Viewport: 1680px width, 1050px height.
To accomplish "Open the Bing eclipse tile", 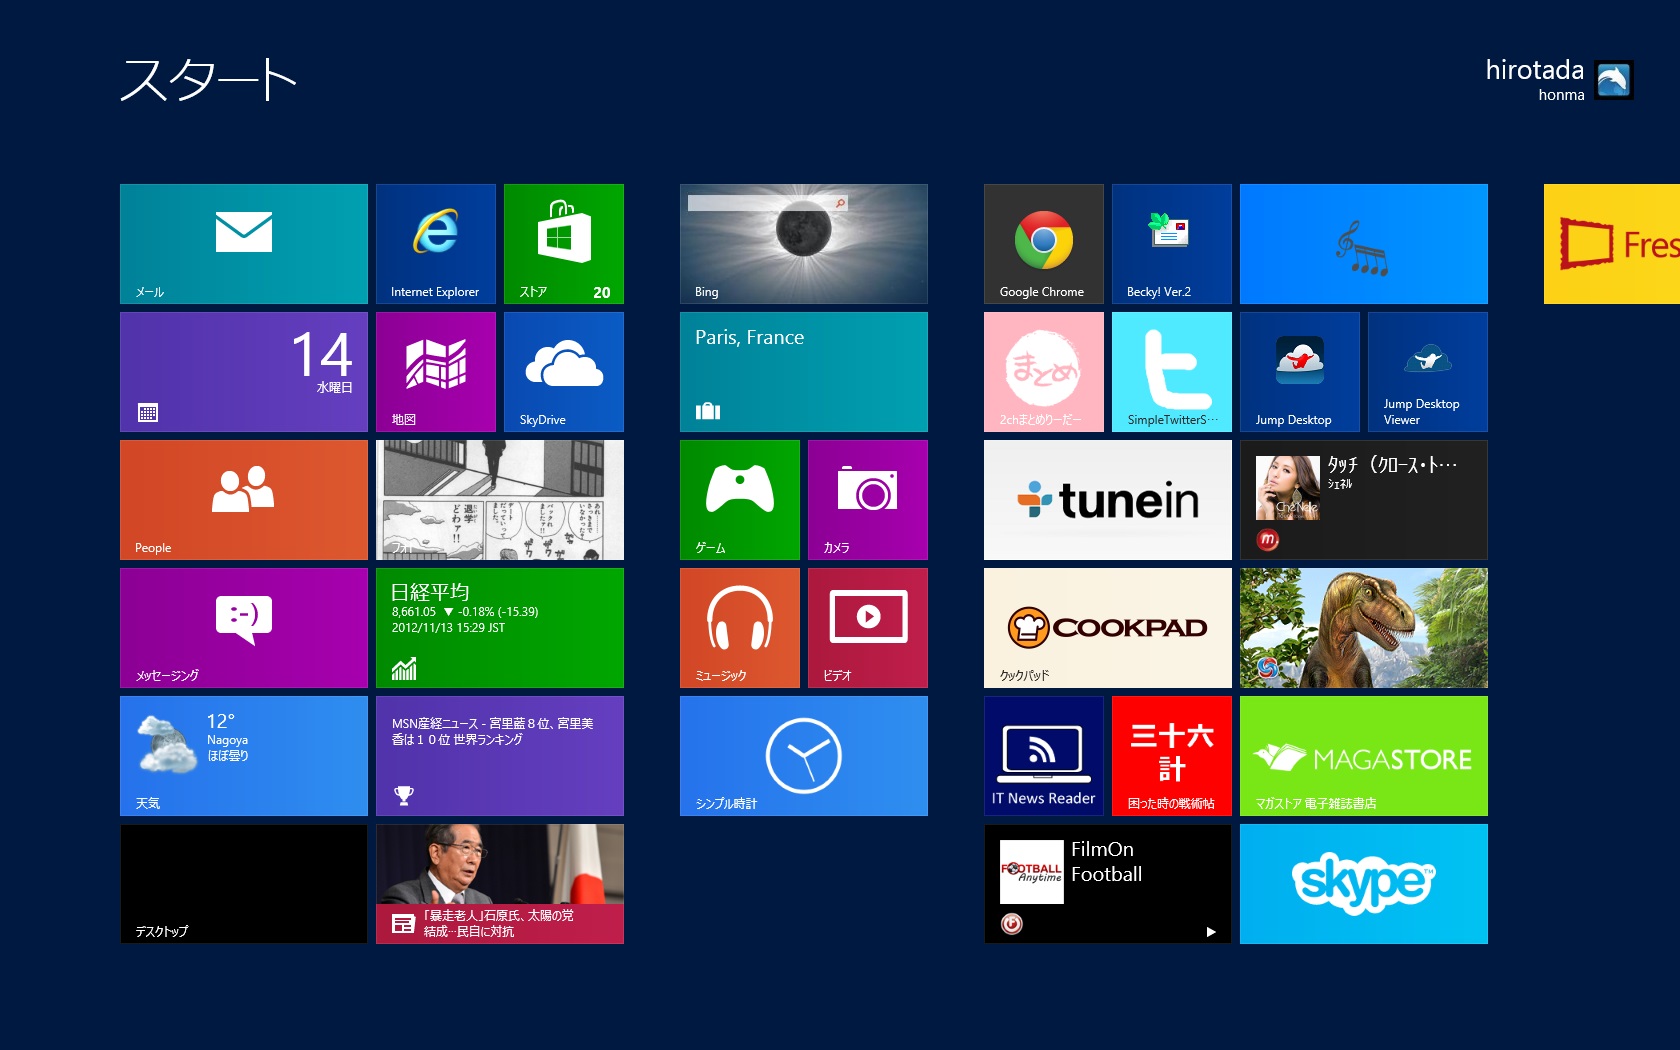I will click(x=804, y=244).
